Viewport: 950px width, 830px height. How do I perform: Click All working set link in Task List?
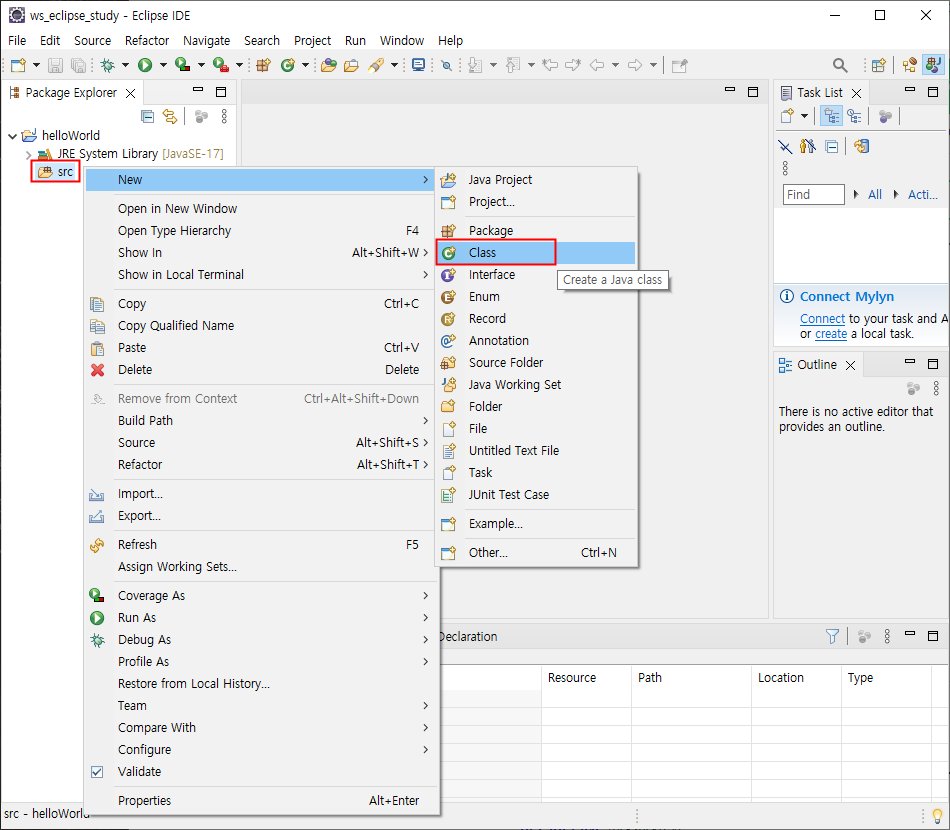(x=875, y=194)
